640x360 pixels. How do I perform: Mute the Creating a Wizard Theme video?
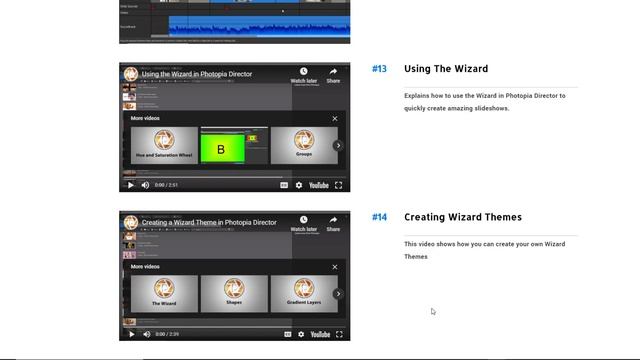point(147,334)
